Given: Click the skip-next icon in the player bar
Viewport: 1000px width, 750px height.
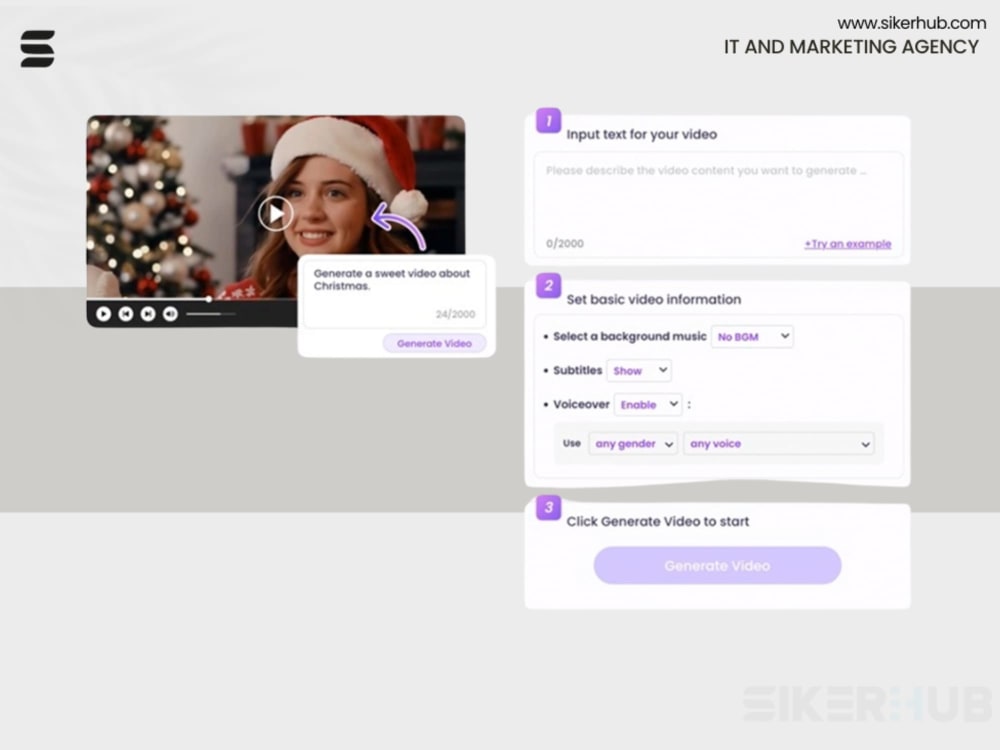Looking at the screenshot, I should click(x=148, y=314).
